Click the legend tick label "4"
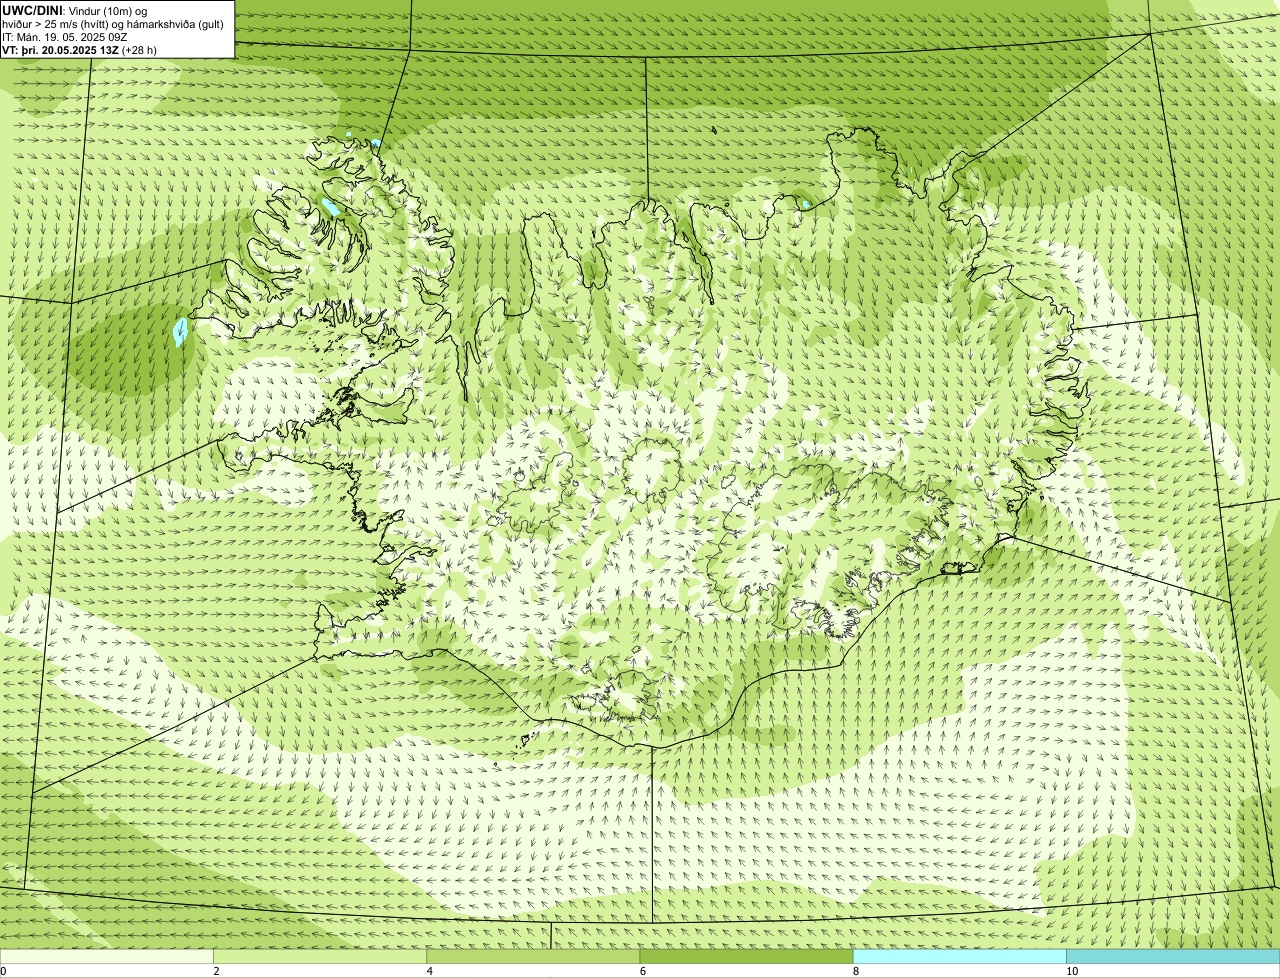The height and width of the screenshot is (978, 1280). coord(429,971)
